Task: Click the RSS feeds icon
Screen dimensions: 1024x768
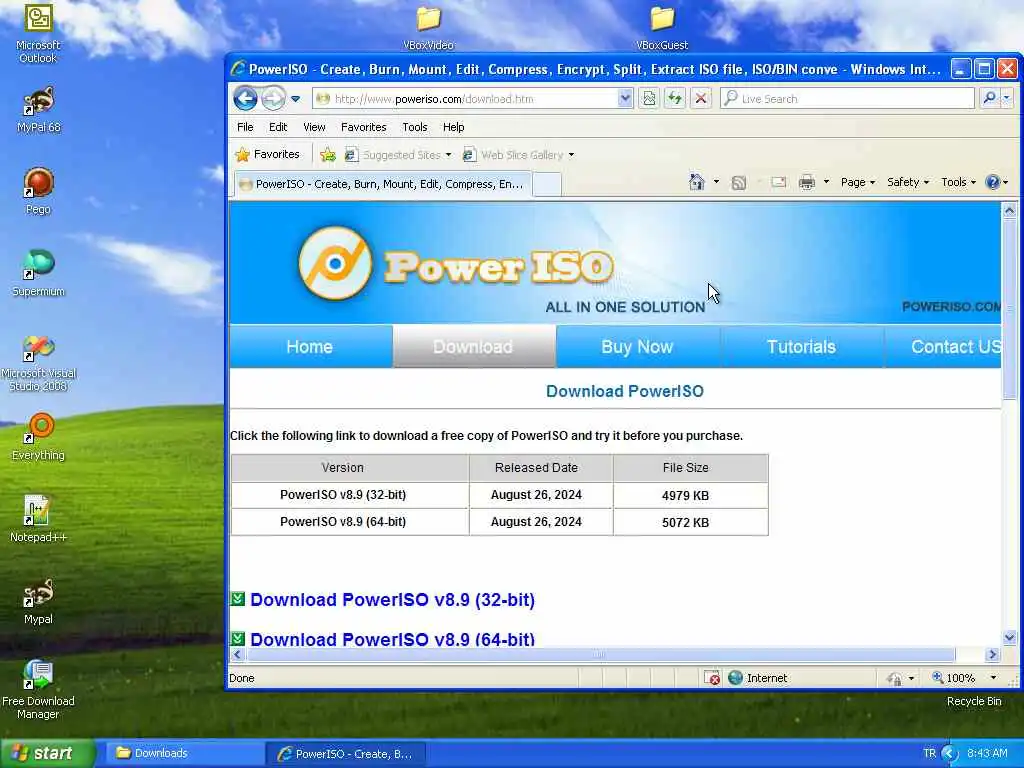Action: [739, 183]
